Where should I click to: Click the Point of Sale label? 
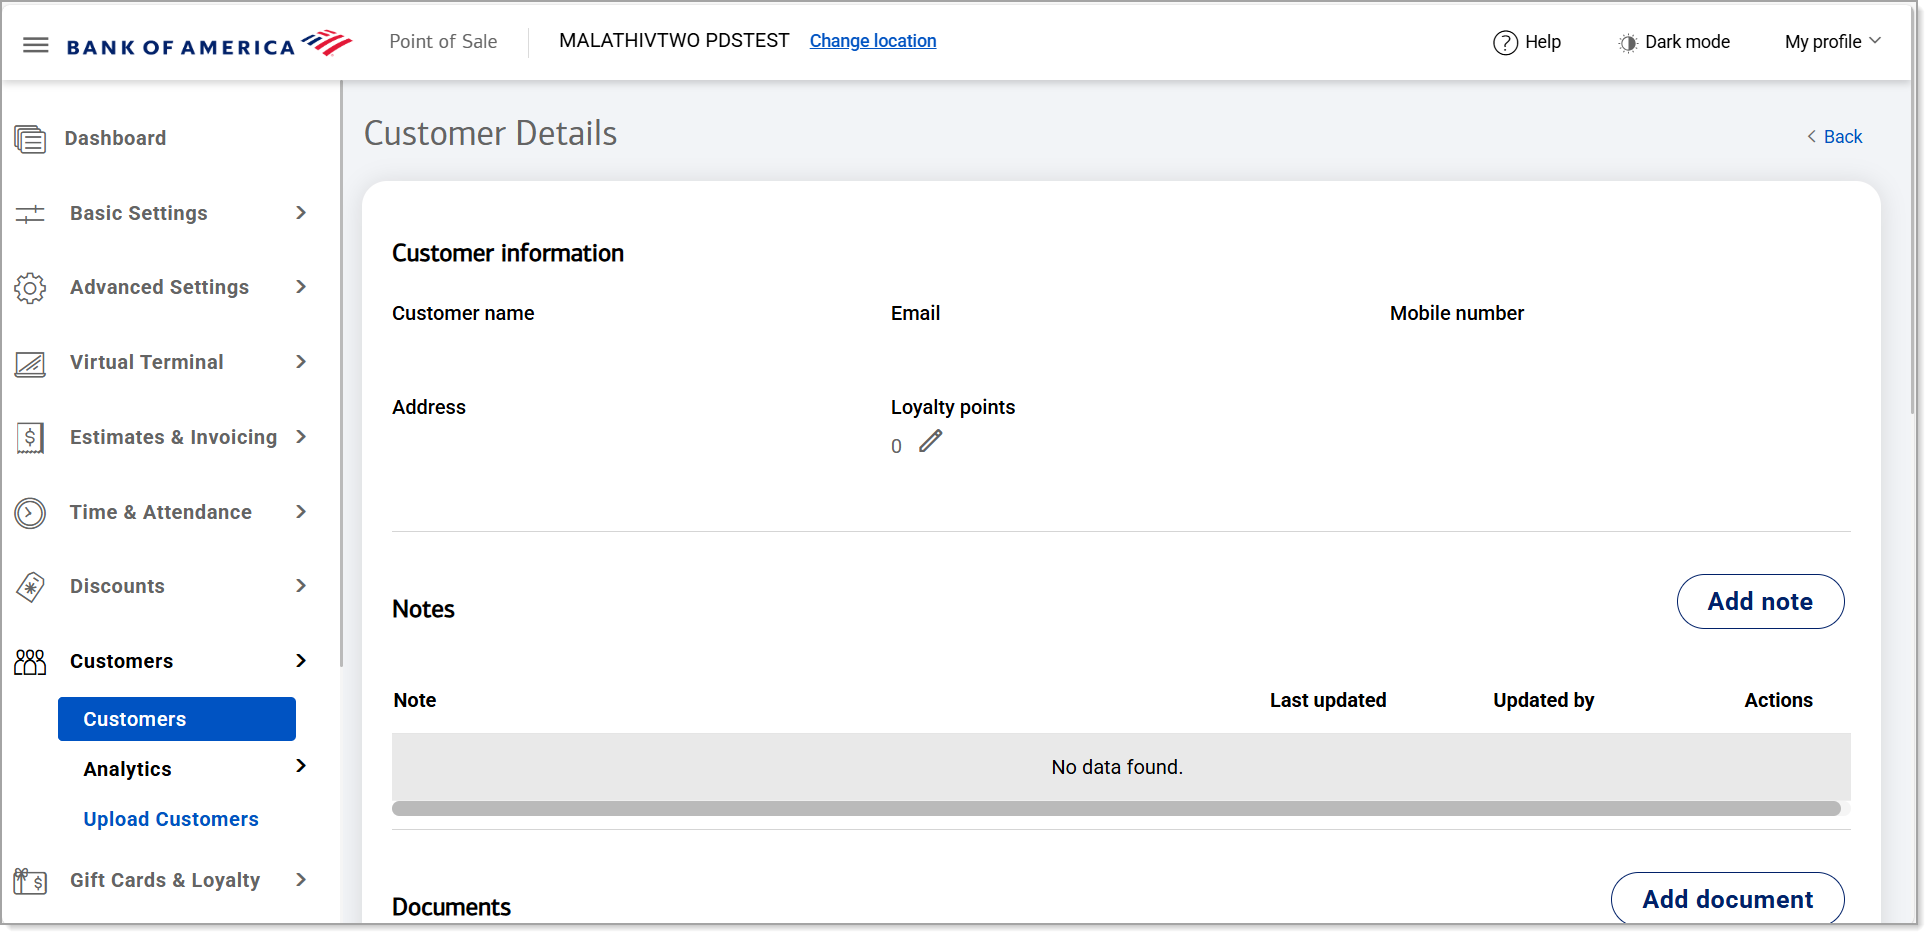click(x=443, y=42)
